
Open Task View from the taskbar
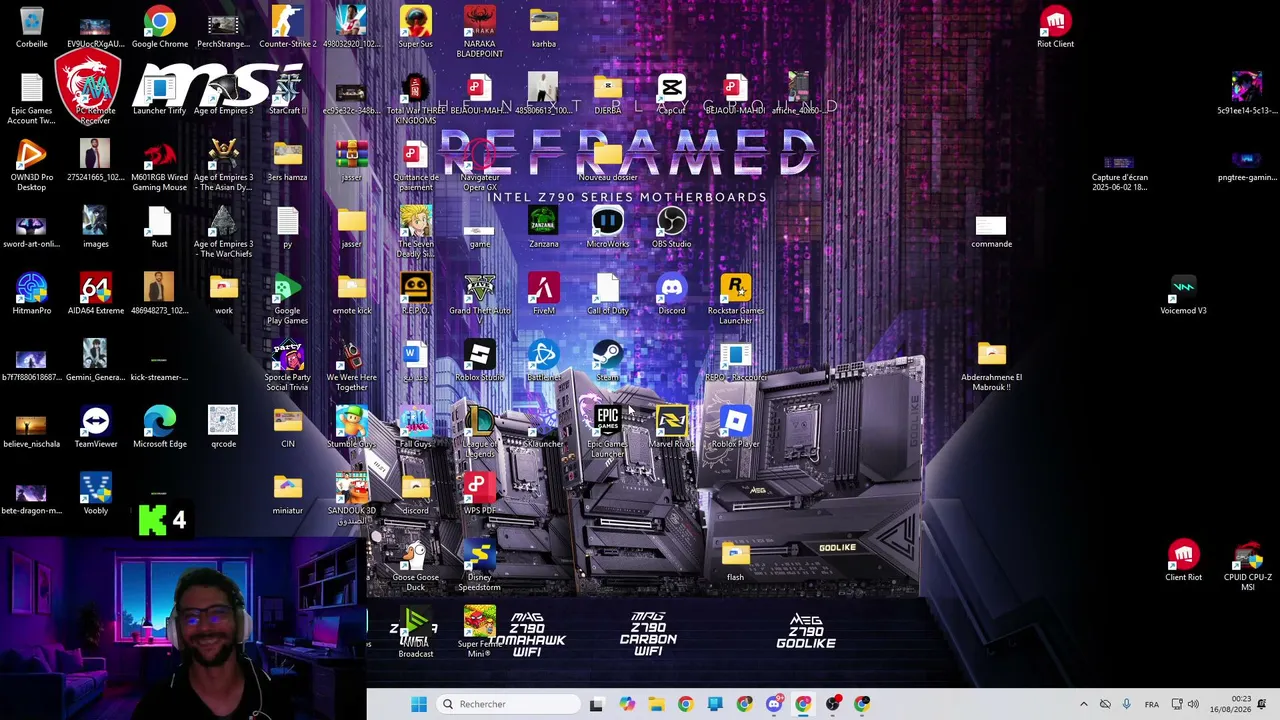(596, 704)
